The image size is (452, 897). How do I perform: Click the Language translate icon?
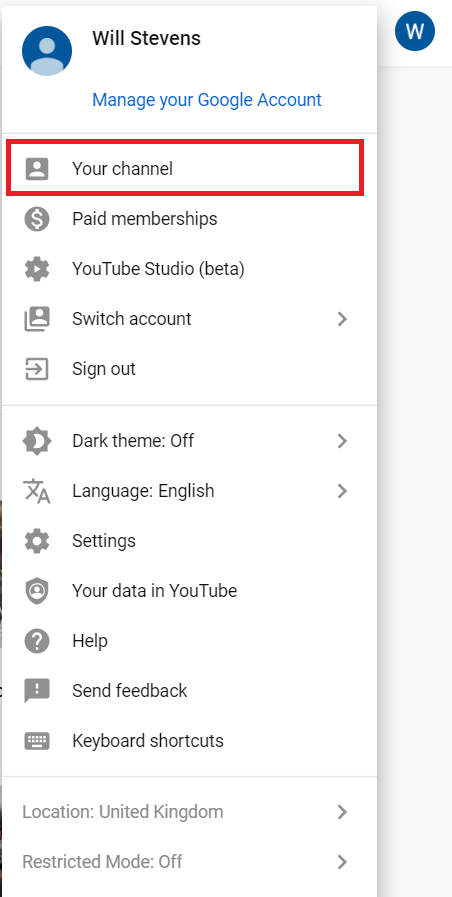pyautogui.click(x=37, y=491)
